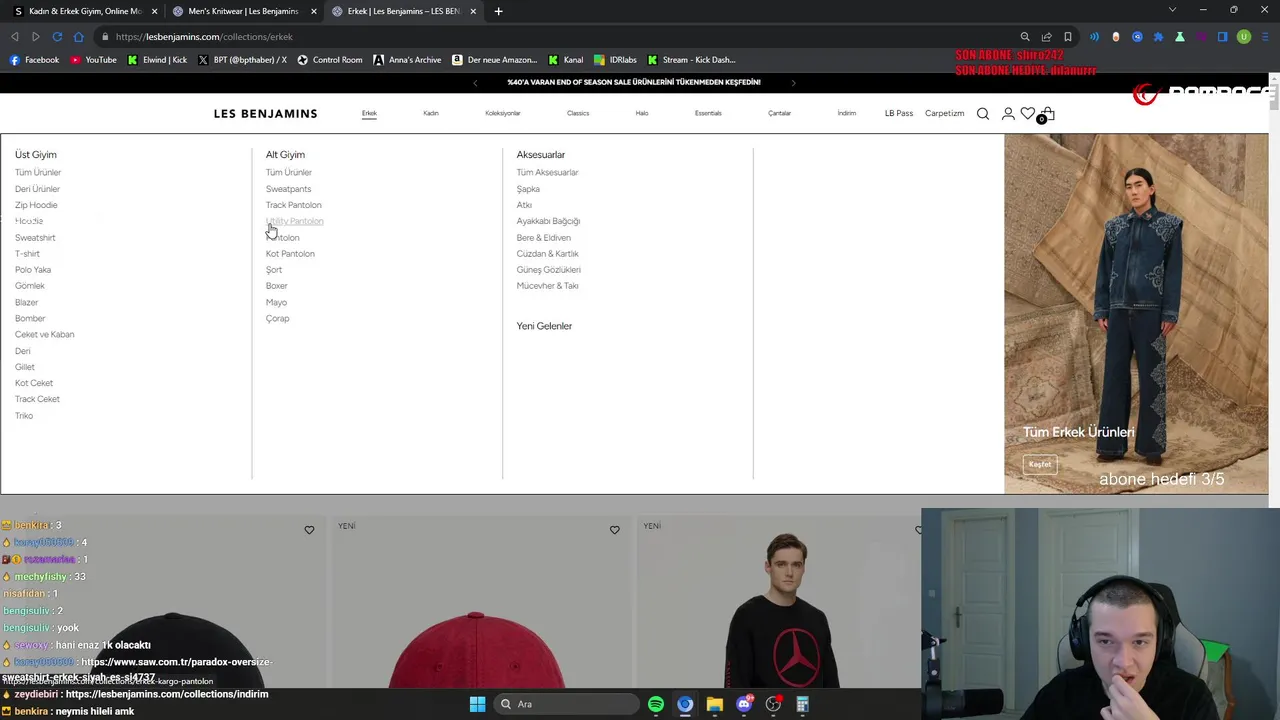
Task: Show previous announcement with left arrow
Action: pyautogui.click(x=475, y=83)
